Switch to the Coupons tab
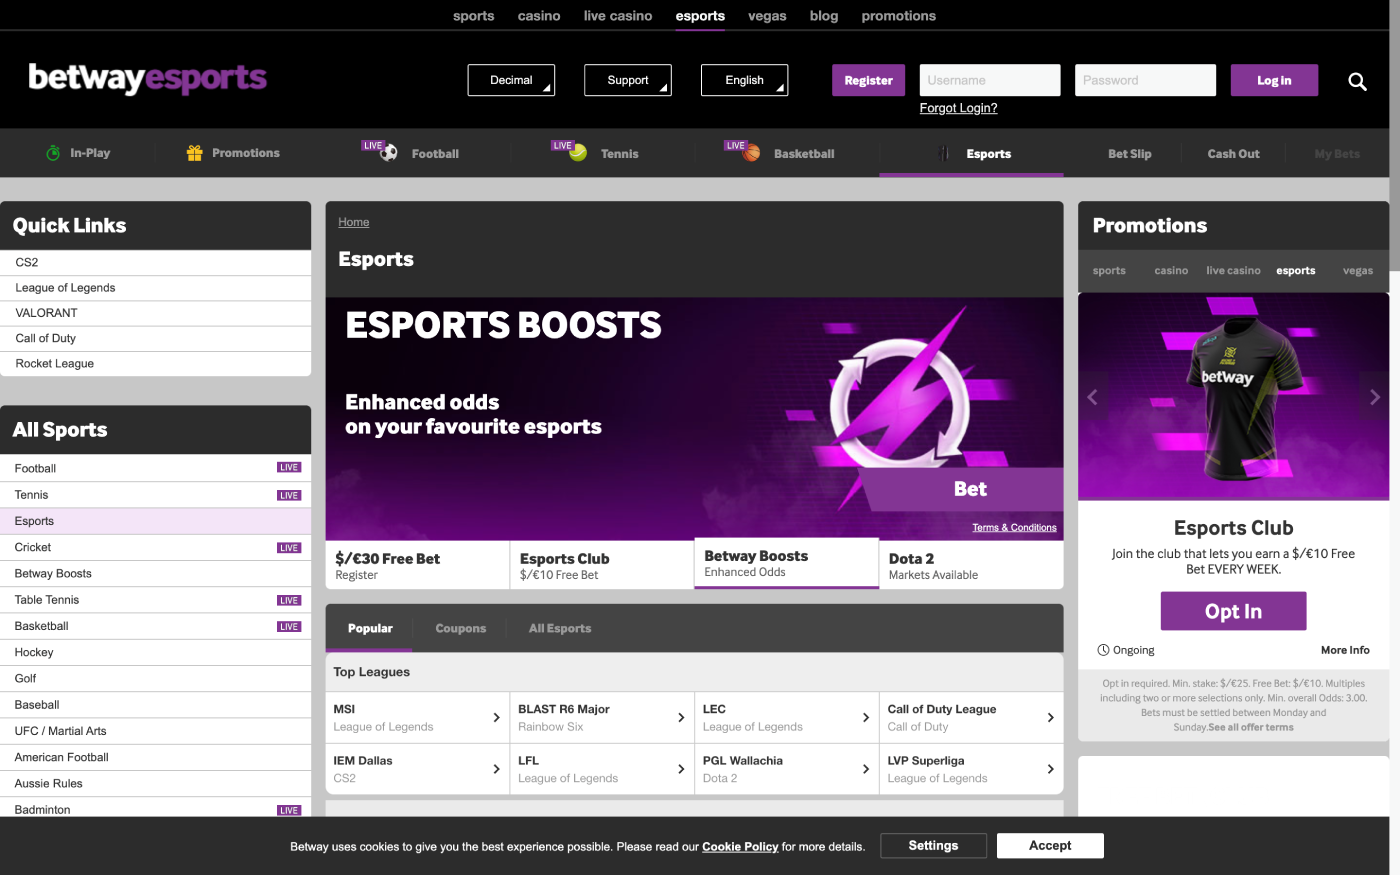 coord(461,628)
